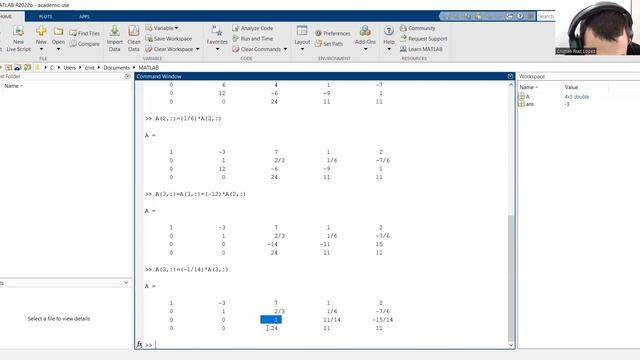Click Request Support

(423, 38)
